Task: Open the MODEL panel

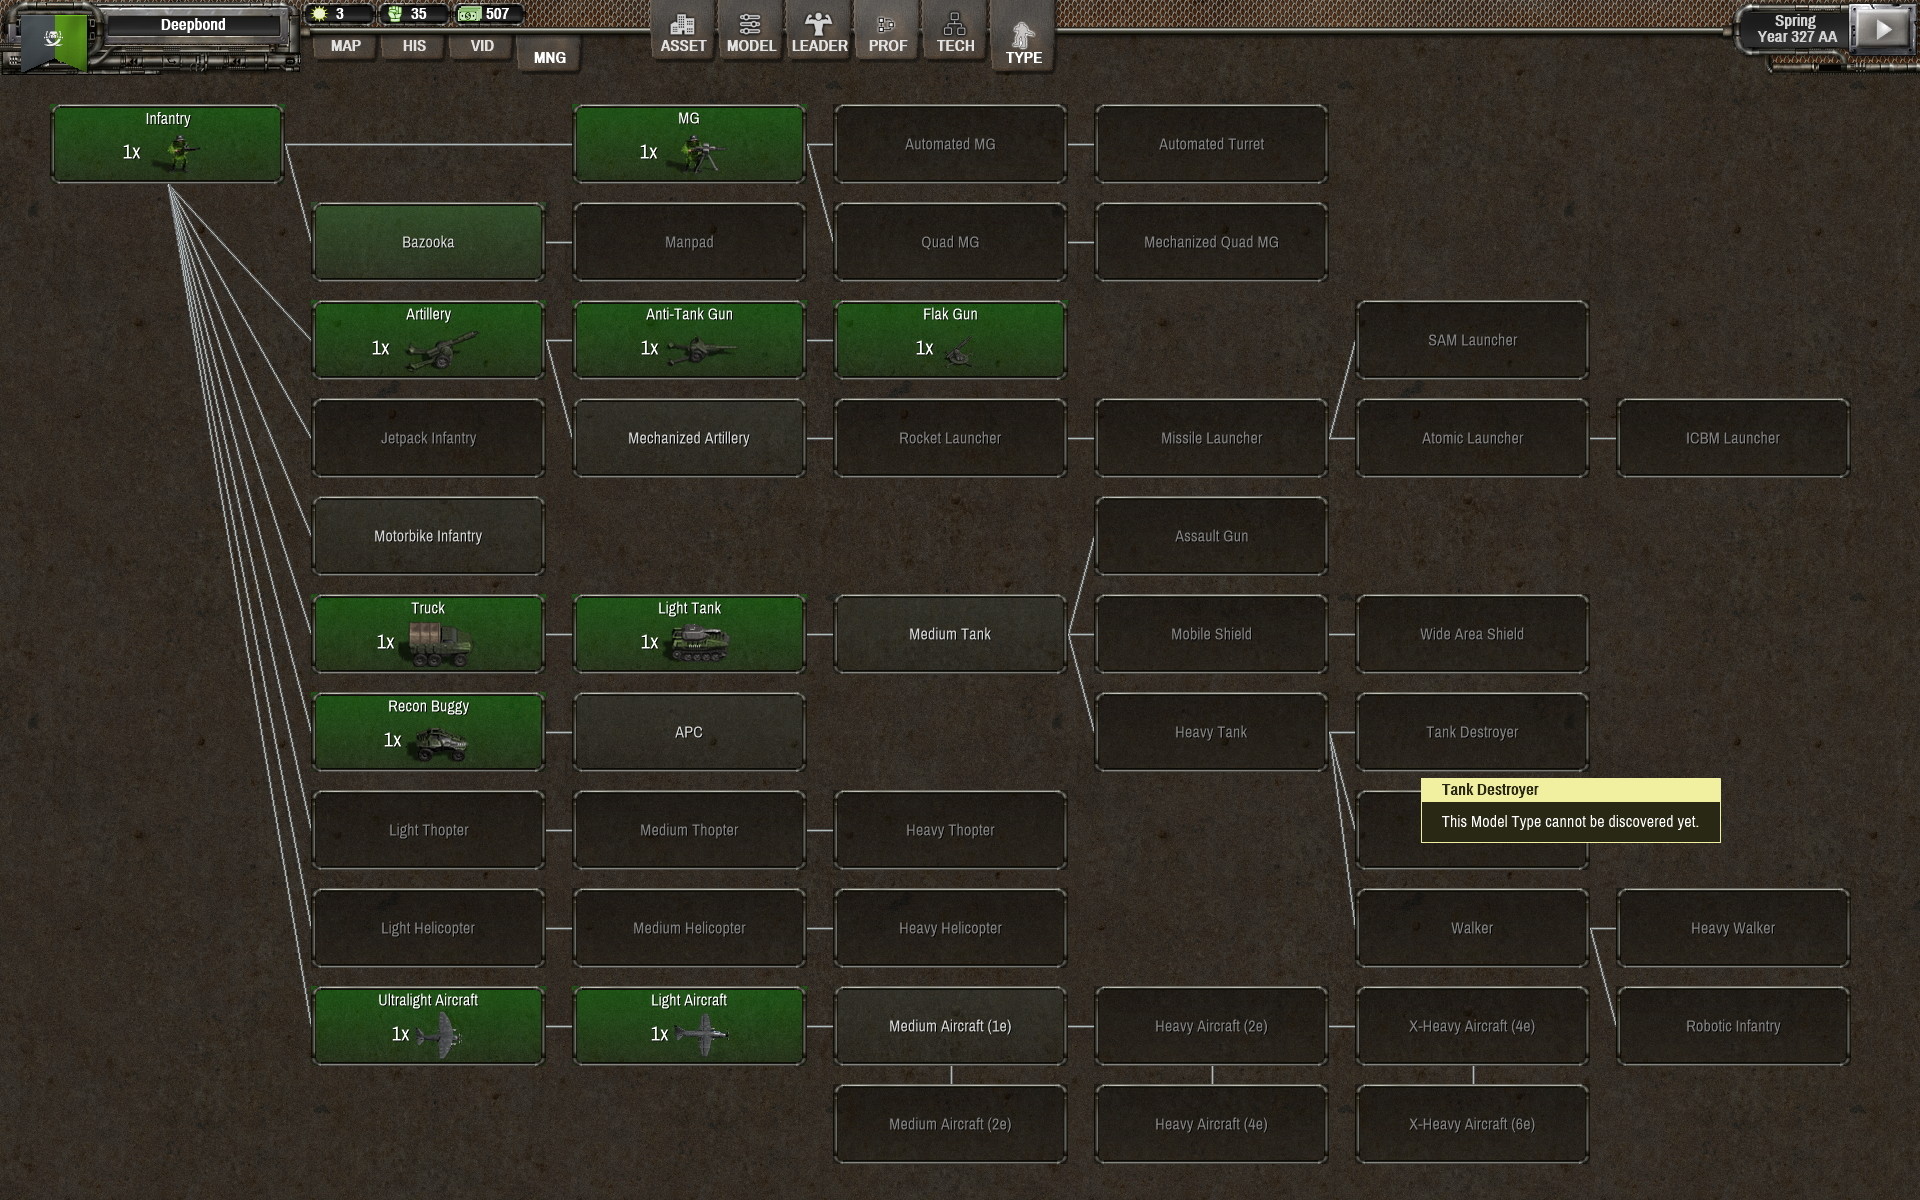Action: (751, 30)
